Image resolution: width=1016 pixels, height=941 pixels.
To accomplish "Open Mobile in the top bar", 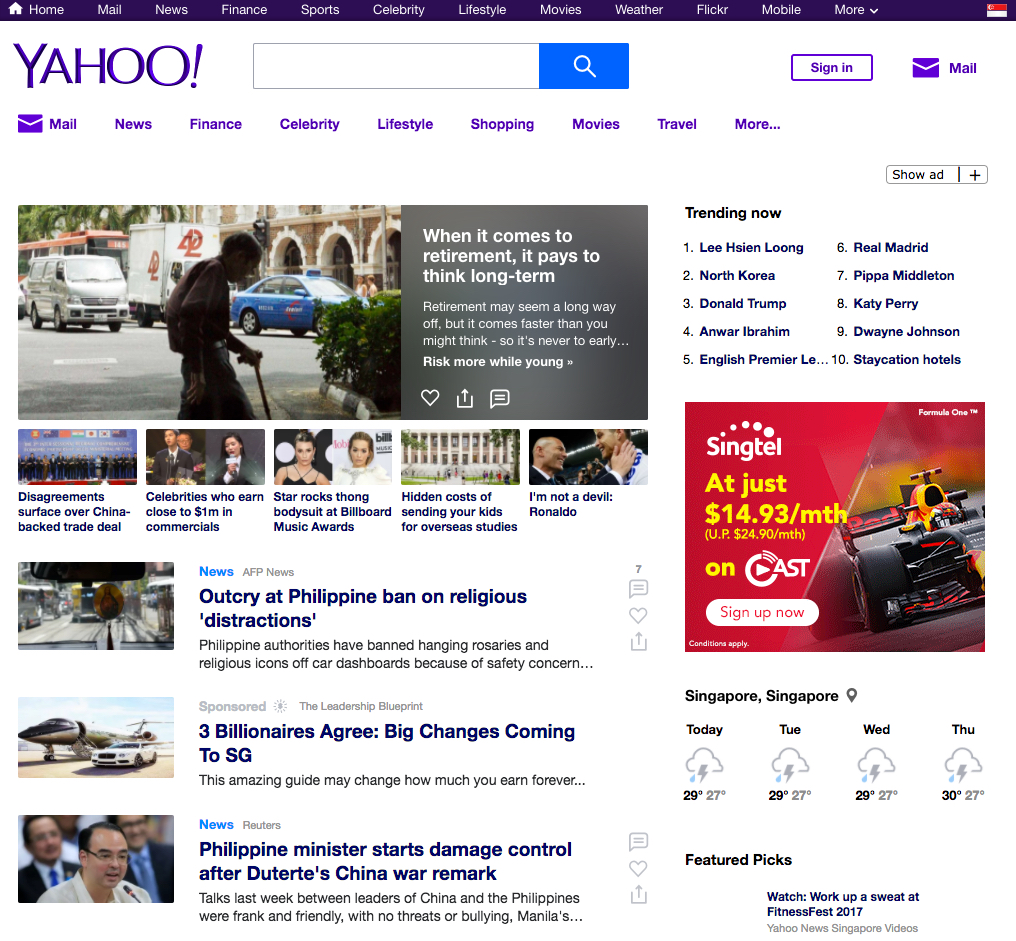I will 781,10.
